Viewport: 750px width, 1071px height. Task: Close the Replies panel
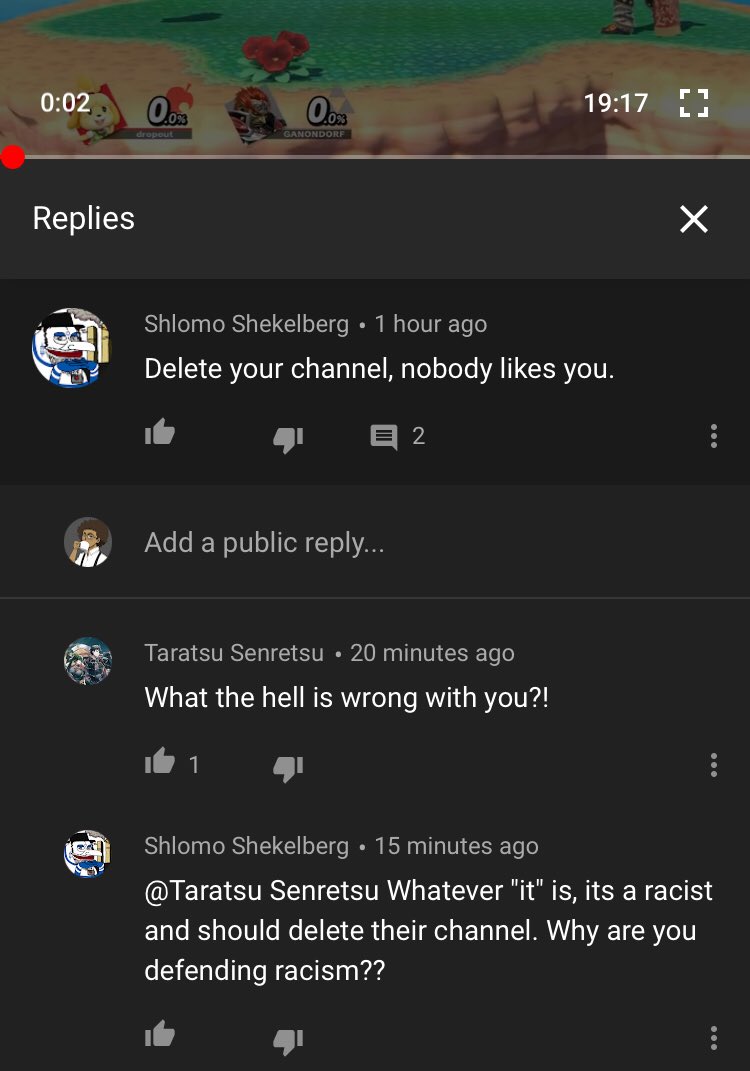click(x=694, y=219)
